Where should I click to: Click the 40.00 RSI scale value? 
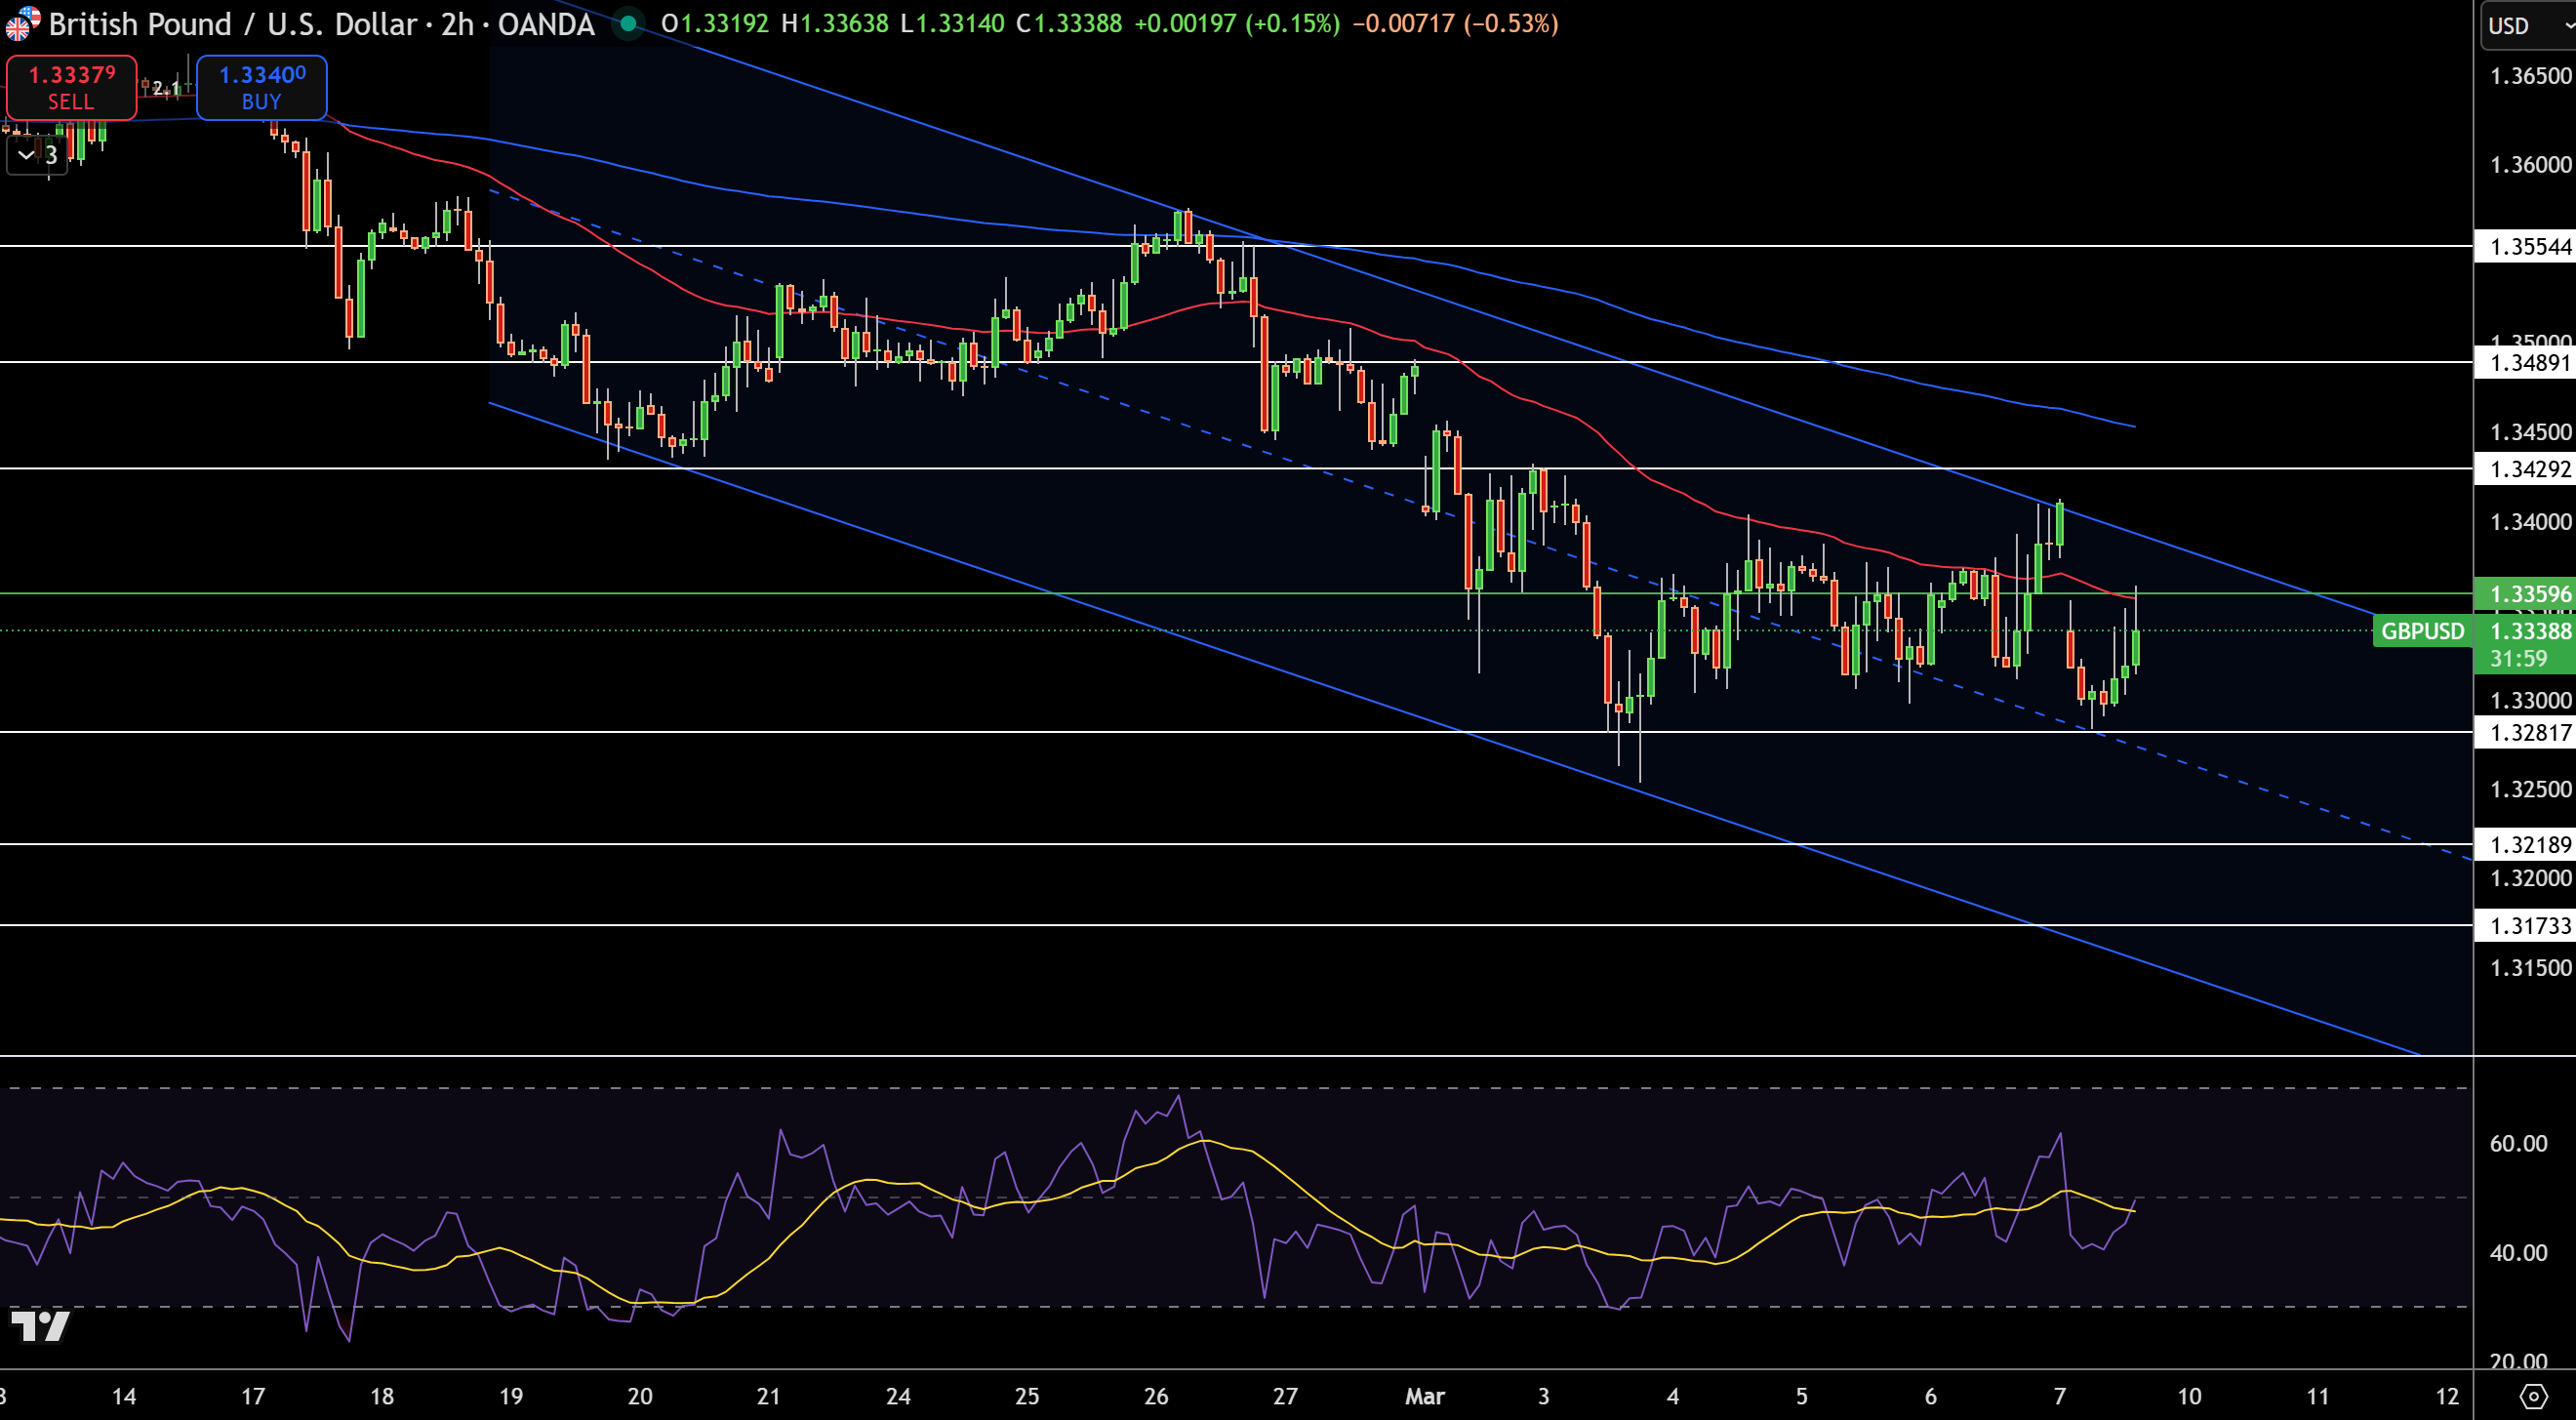[2518, 1252]
